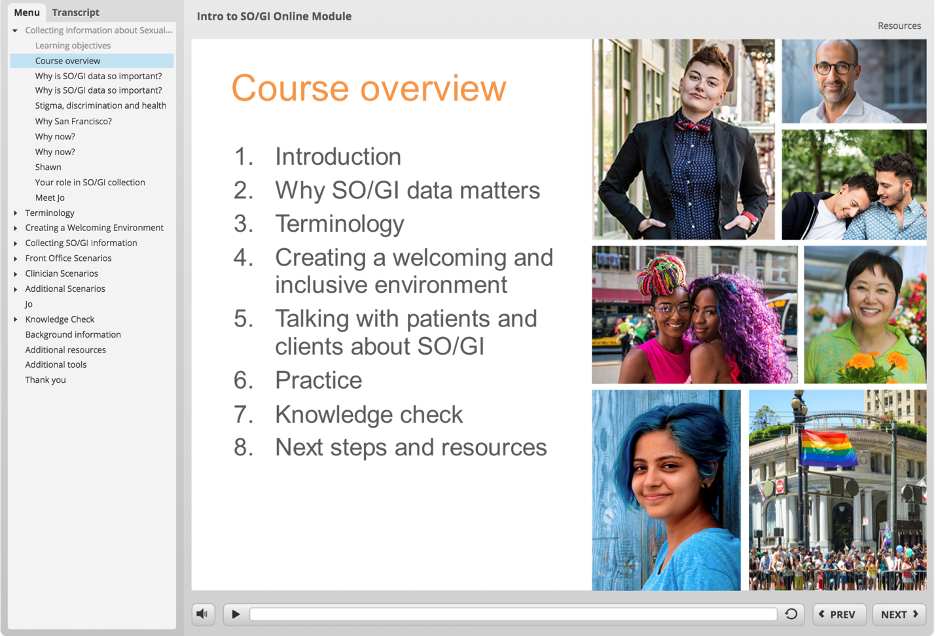The width and height of the screenshot is (936, 636).
Task: Open Additional resources menu item
Action: tap(66, 350)
